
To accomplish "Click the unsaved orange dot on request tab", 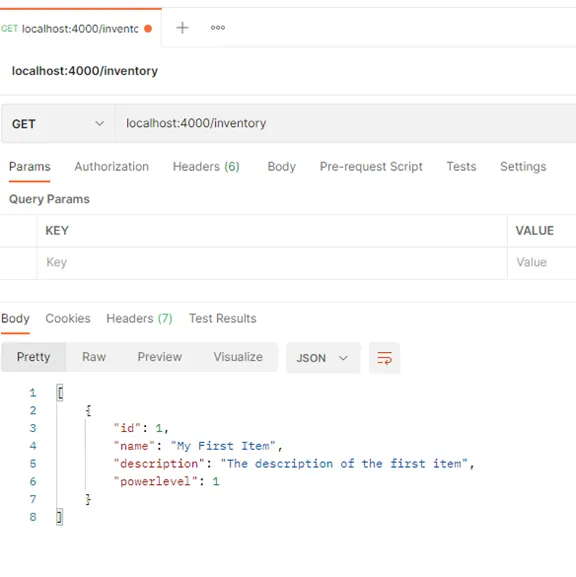I will 148,29.
